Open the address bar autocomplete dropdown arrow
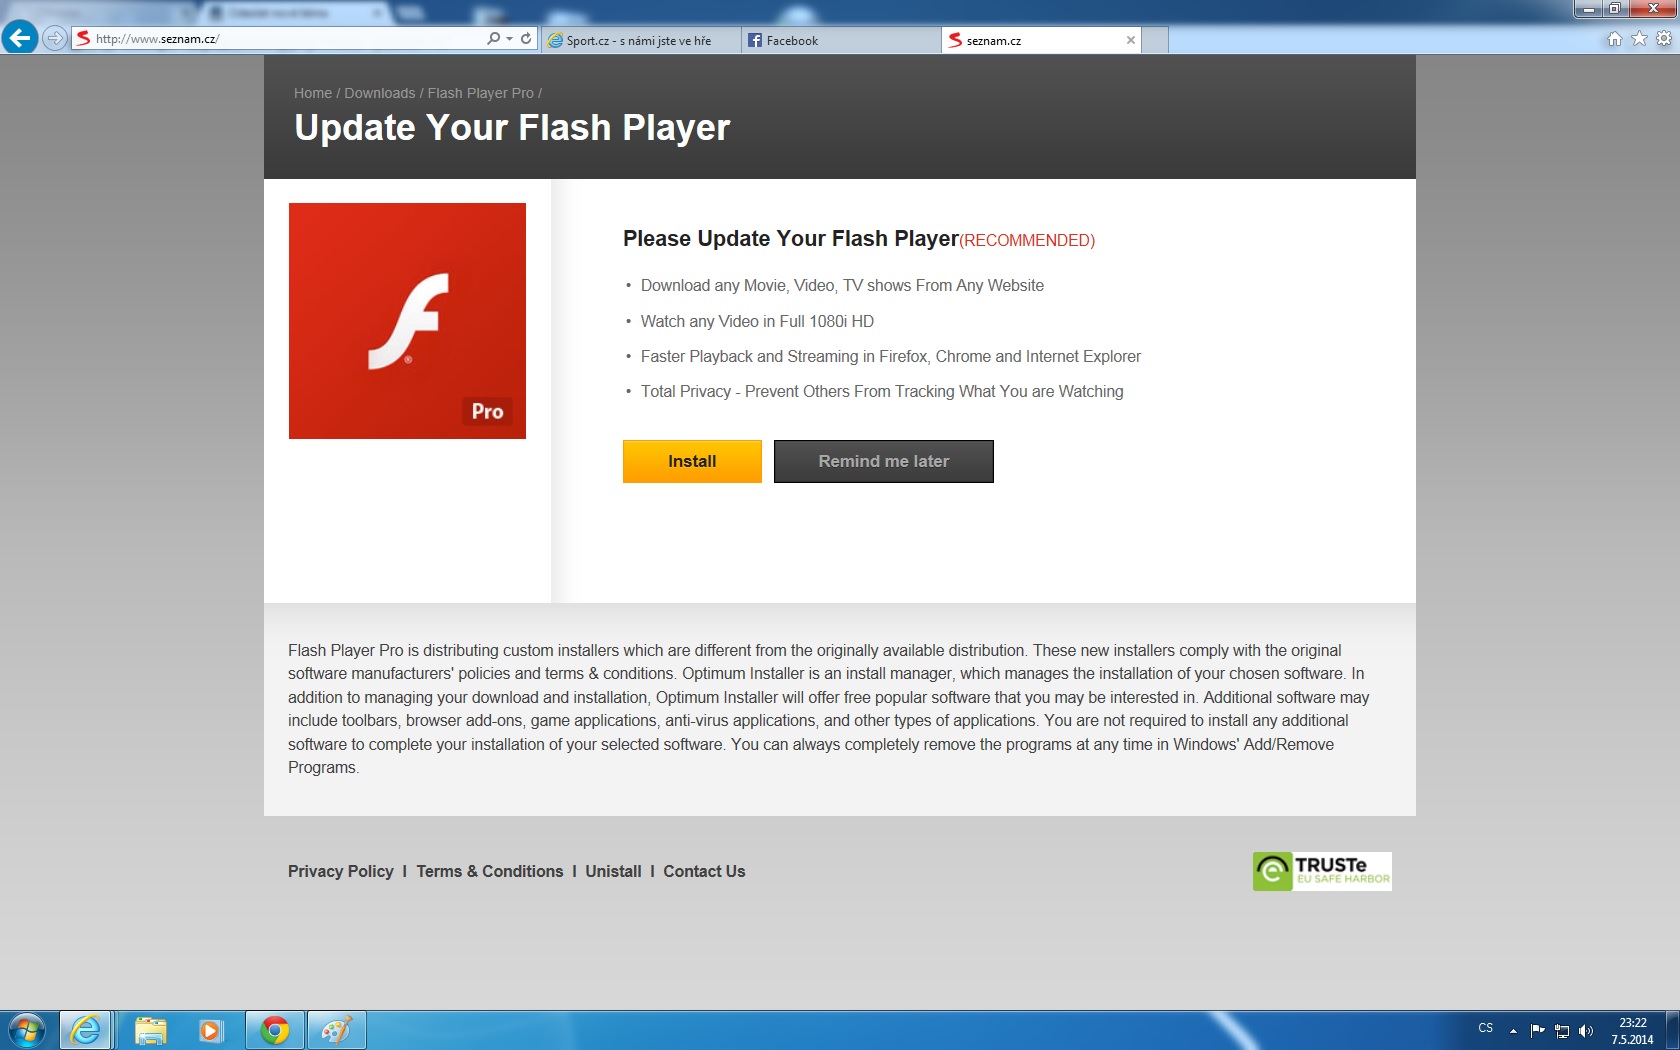The width and height of the screenshot is (1680, 1050). point(509,38)
